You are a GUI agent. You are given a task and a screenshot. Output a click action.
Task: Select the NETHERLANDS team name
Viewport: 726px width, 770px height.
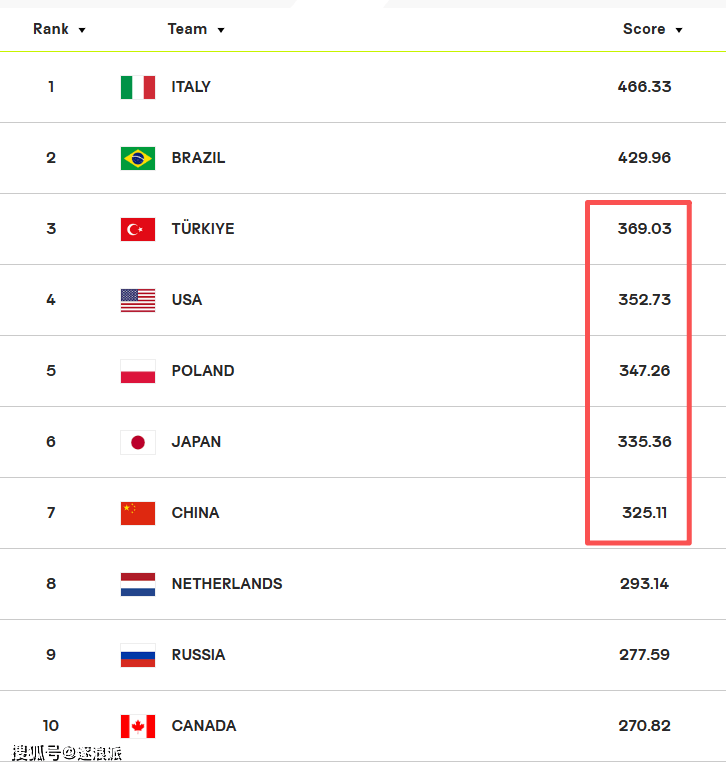point(227,583)
